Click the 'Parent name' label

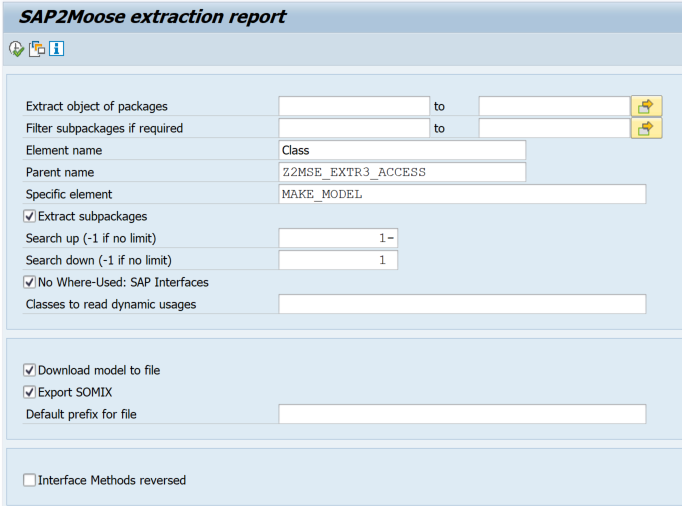(x=60, y=172)
